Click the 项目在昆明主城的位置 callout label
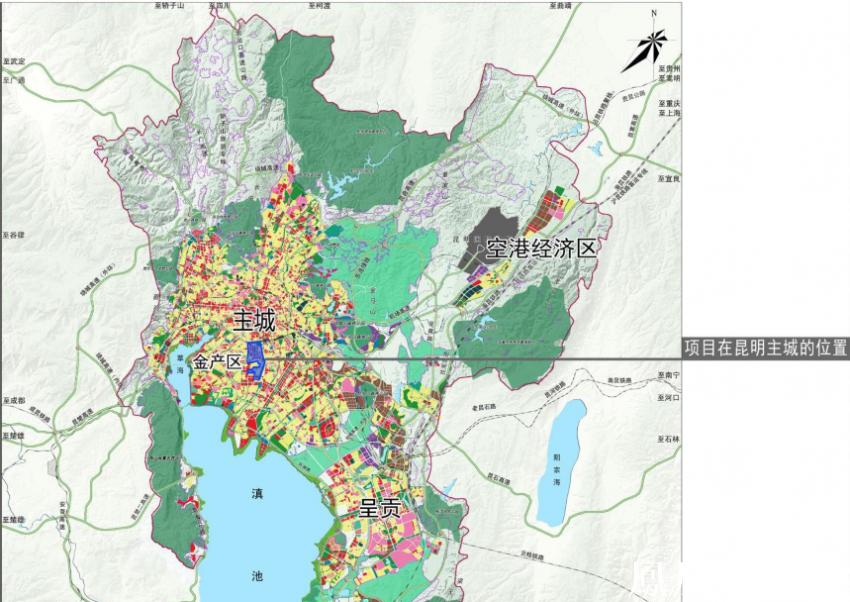The height and width of the screenshot is (602, 850). pyautogui.click(x=765, y=347)
